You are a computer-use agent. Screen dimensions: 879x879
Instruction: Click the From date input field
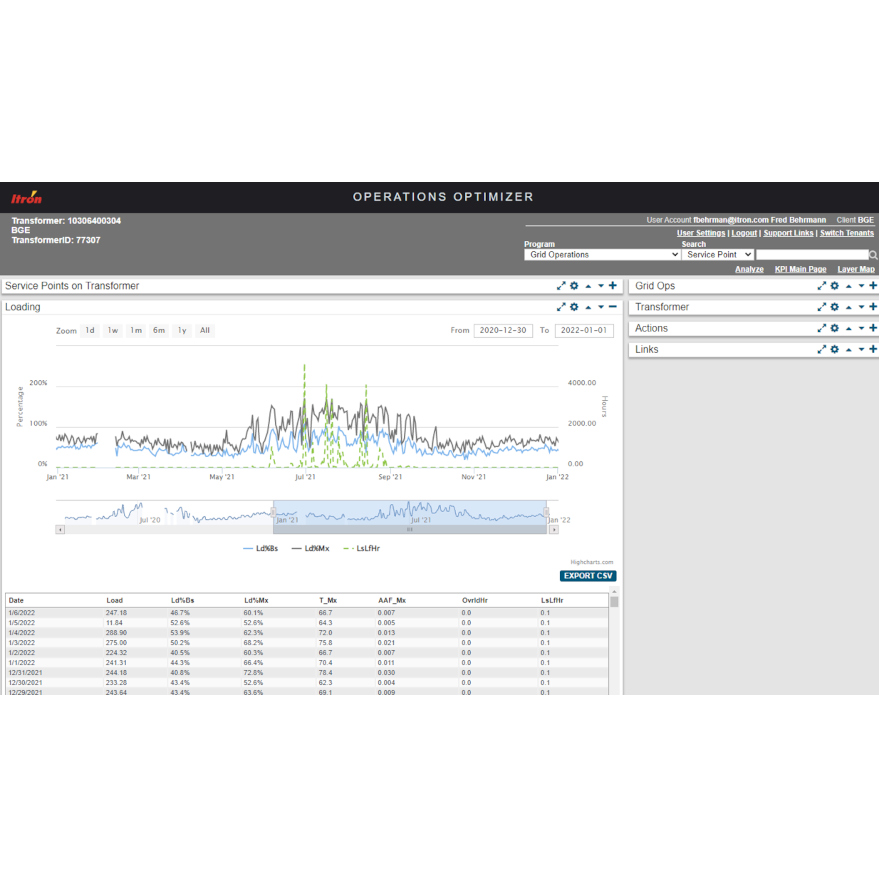502,330
